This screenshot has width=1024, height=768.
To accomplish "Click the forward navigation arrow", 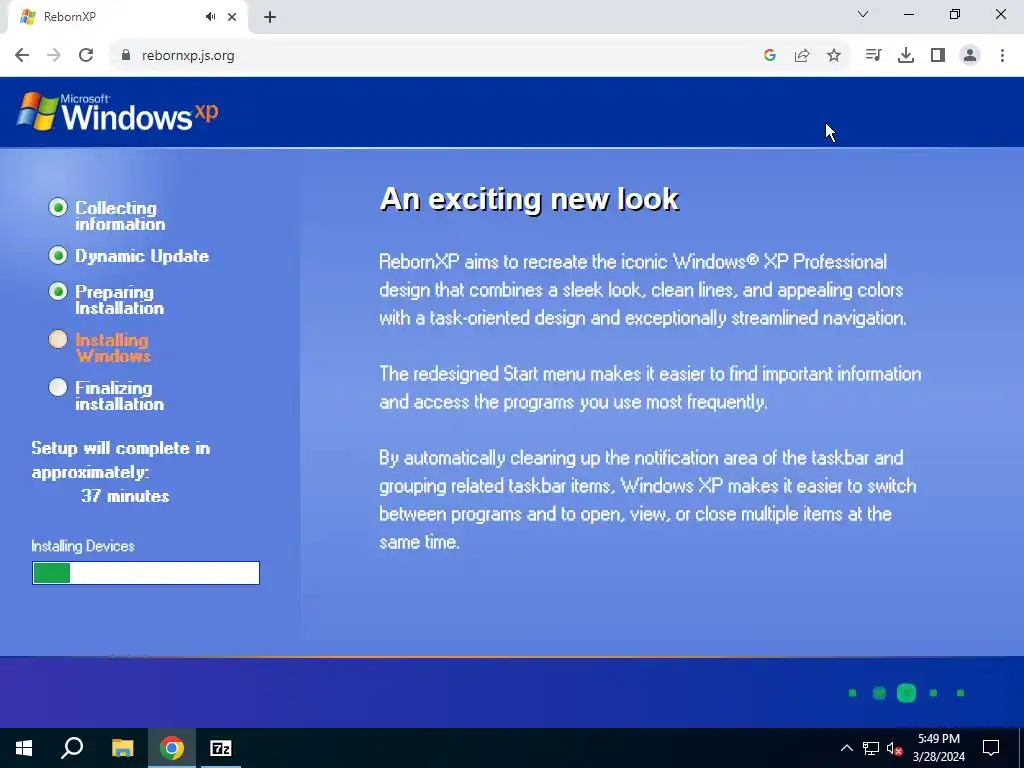I will pos(54,55).
